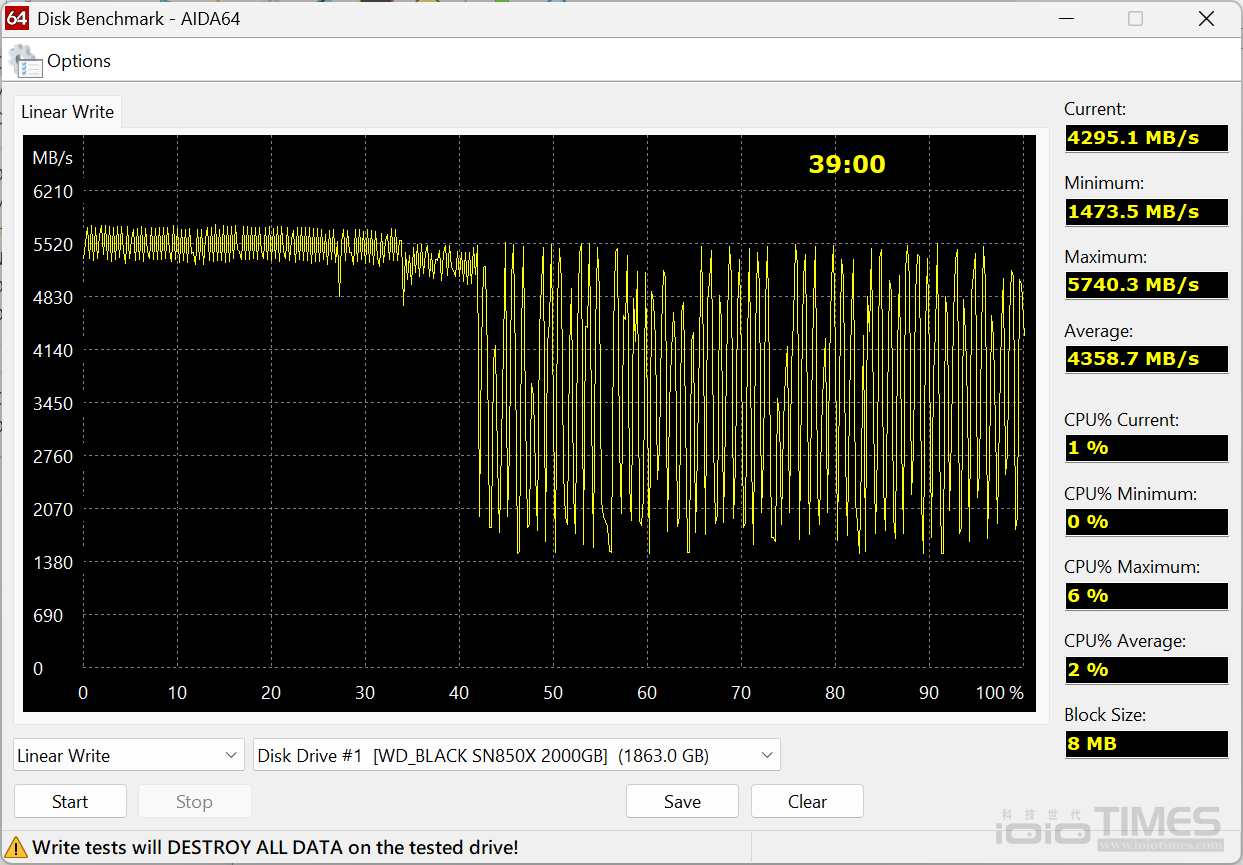The height and width of the screenshot is (865, 1243).
Task: Click the 100 % x-axis label
Action: coord(1000,693)
